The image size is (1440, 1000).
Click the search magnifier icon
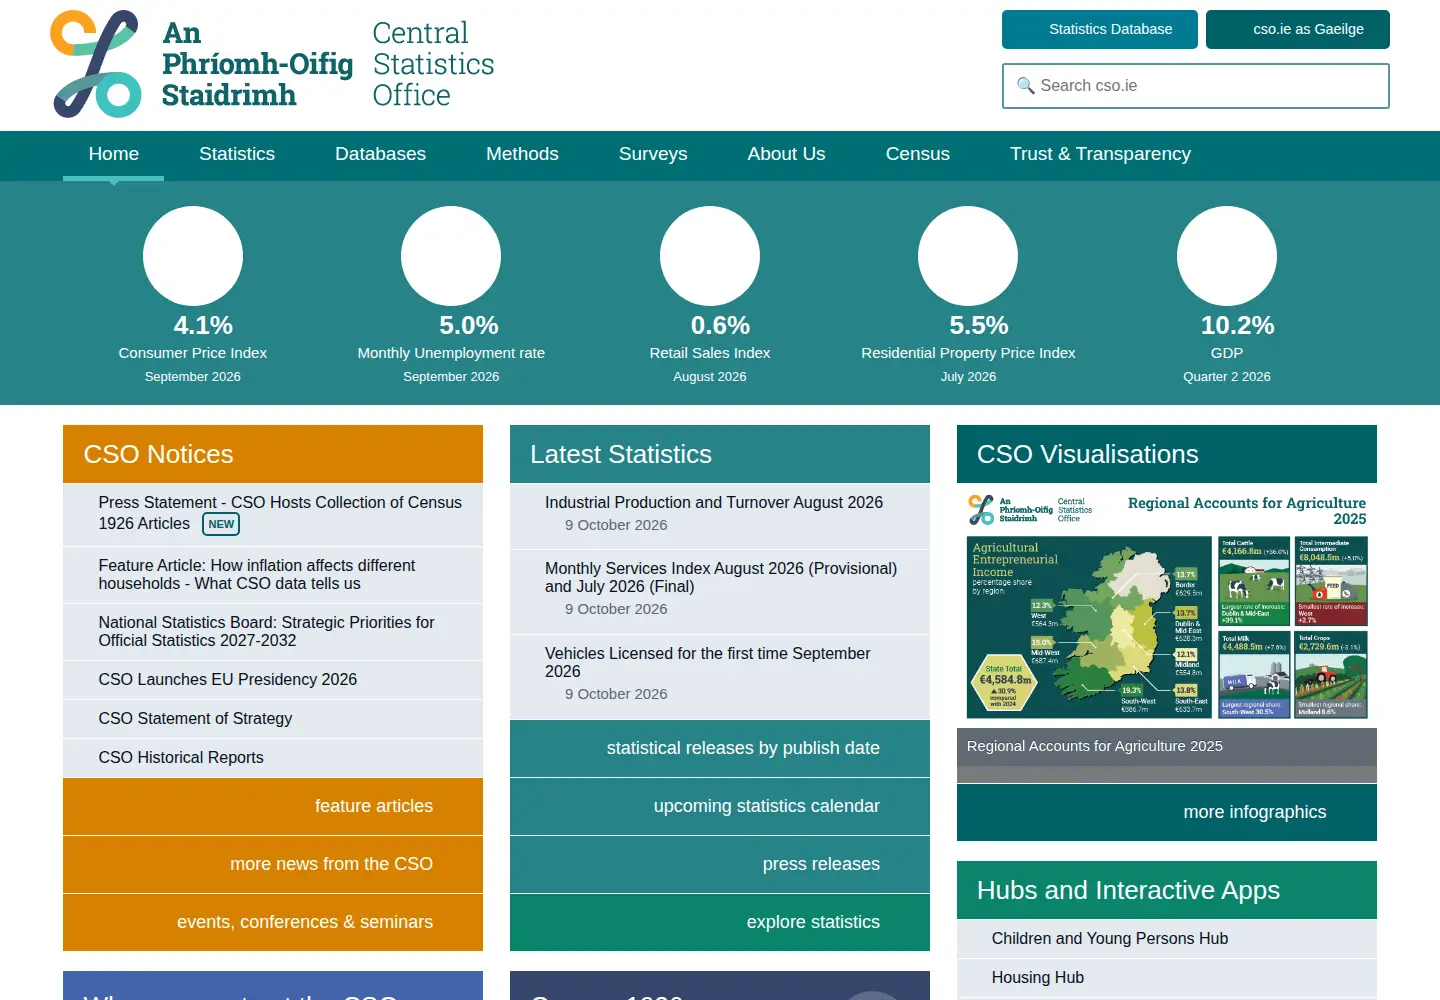coord(1025,86)
